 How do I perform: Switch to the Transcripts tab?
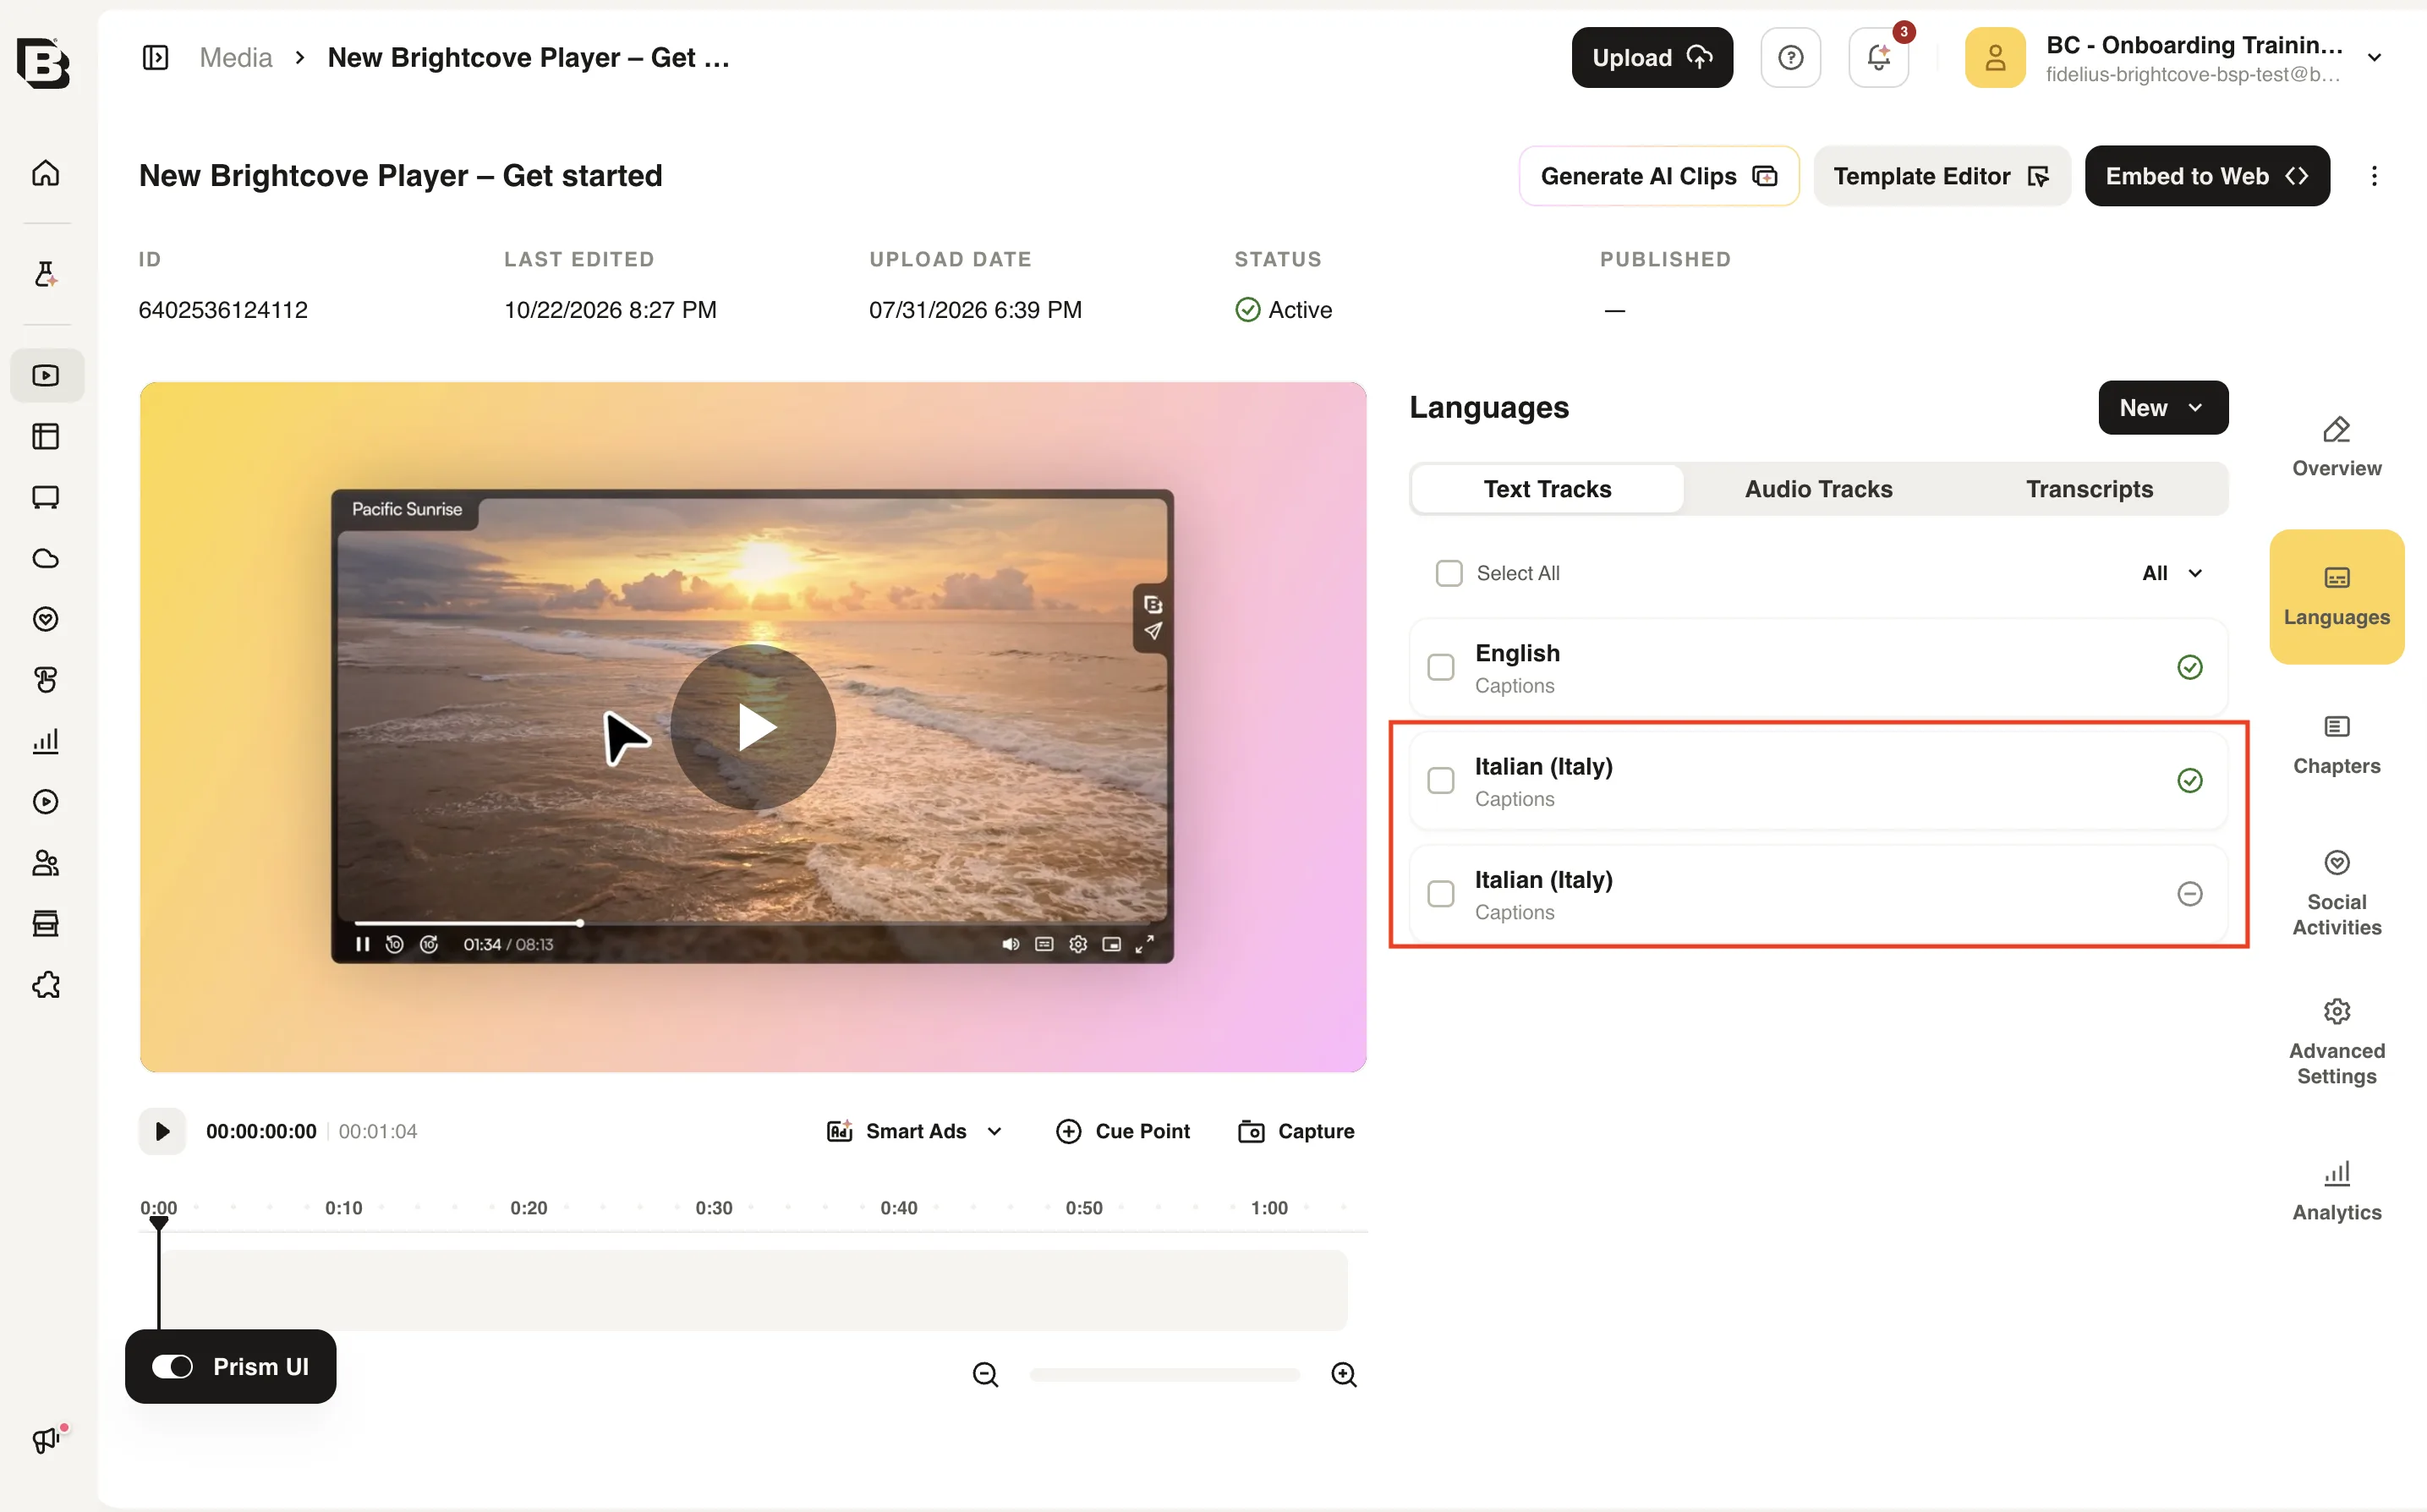pyautogui.click(x=2089, y=489)
